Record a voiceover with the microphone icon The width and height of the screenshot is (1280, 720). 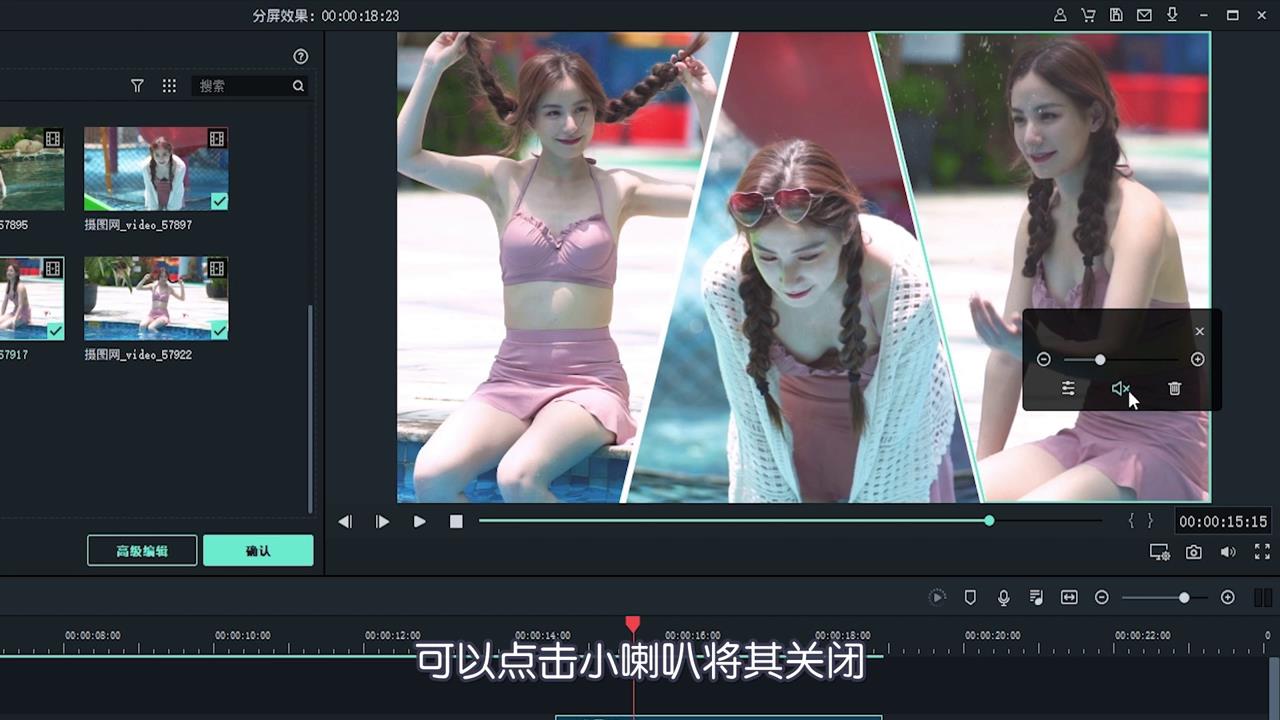pyautogui.click(x=1004, y=597)
